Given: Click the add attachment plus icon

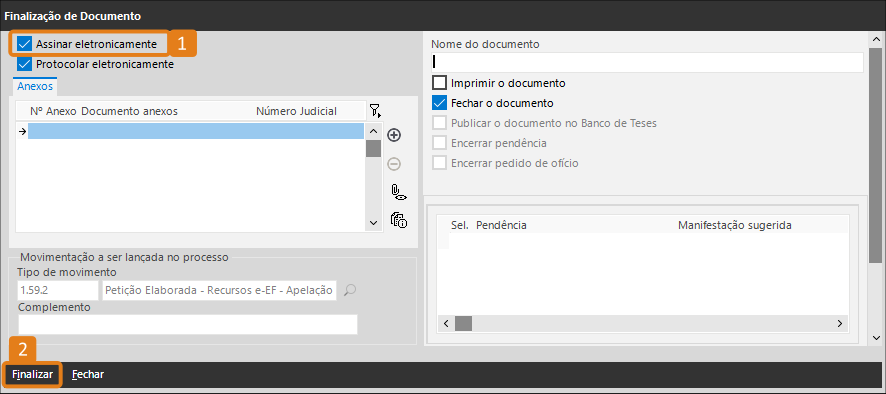Looking at the screenshot, I should 394,135.
